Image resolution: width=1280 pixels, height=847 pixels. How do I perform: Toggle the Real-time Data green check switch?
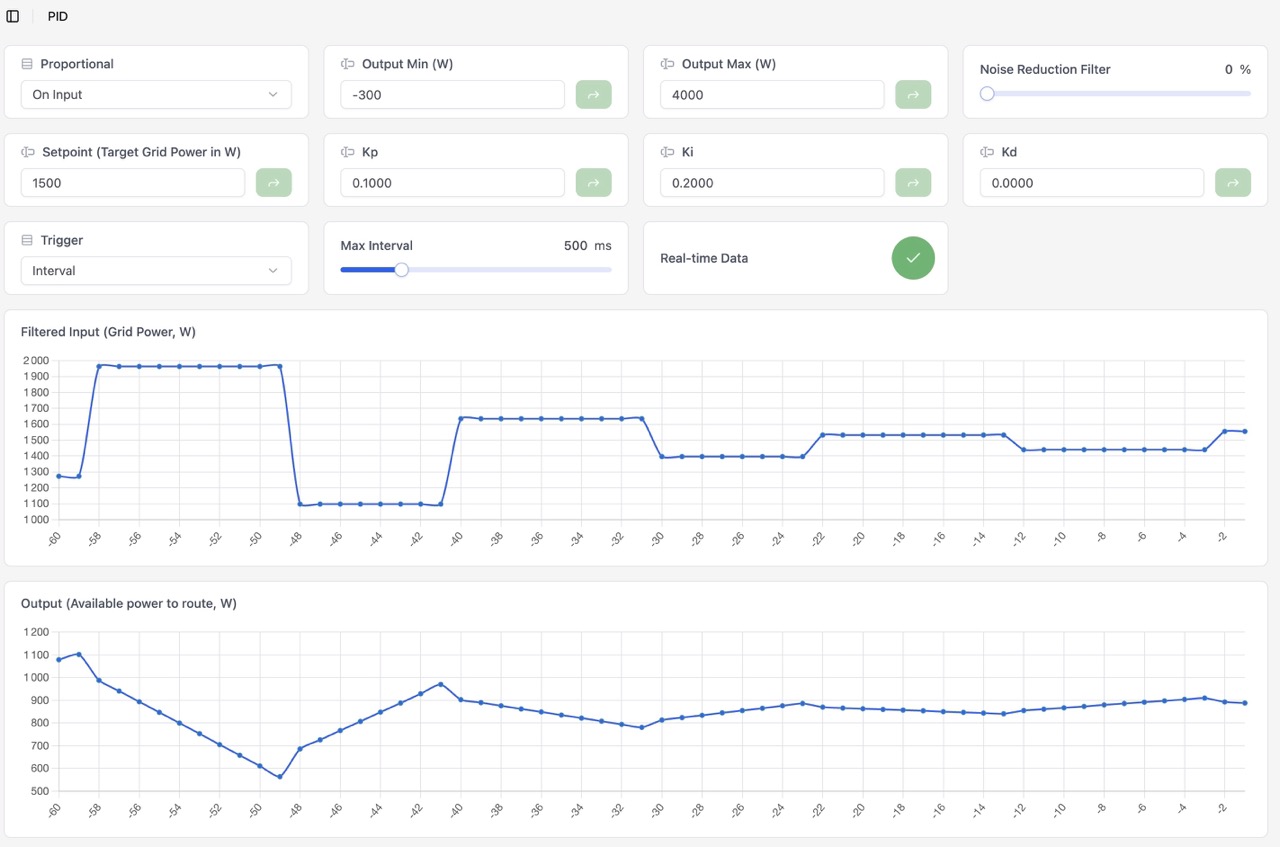(x=913, y=258)
